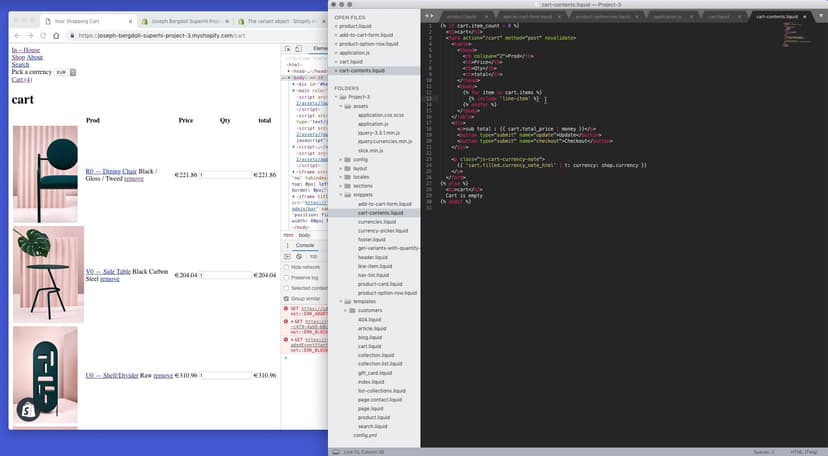Click the Shopify badge in the page corner
828x456 pixels.
pyautogui.click(x=27, y=410)
